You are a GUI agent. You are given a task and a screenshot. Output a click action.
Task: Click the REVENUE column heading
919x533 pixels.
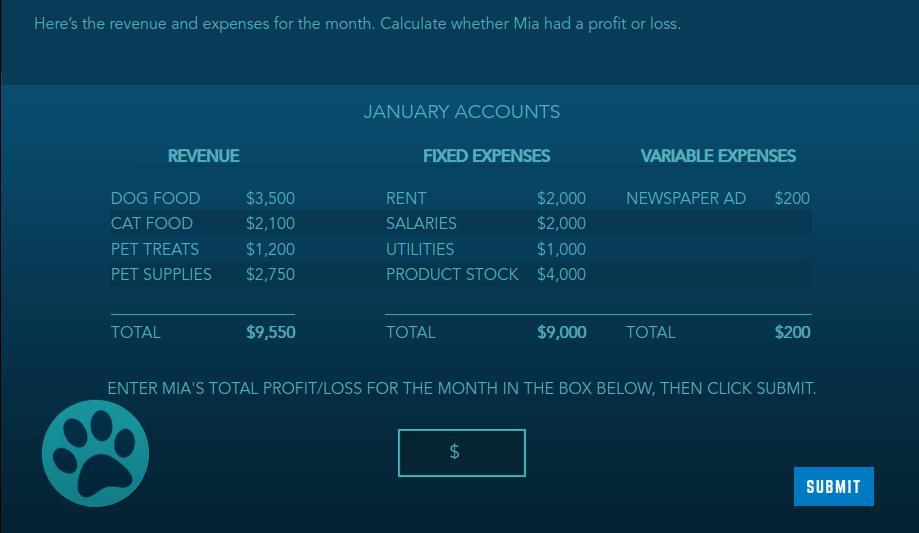[203, 156]
